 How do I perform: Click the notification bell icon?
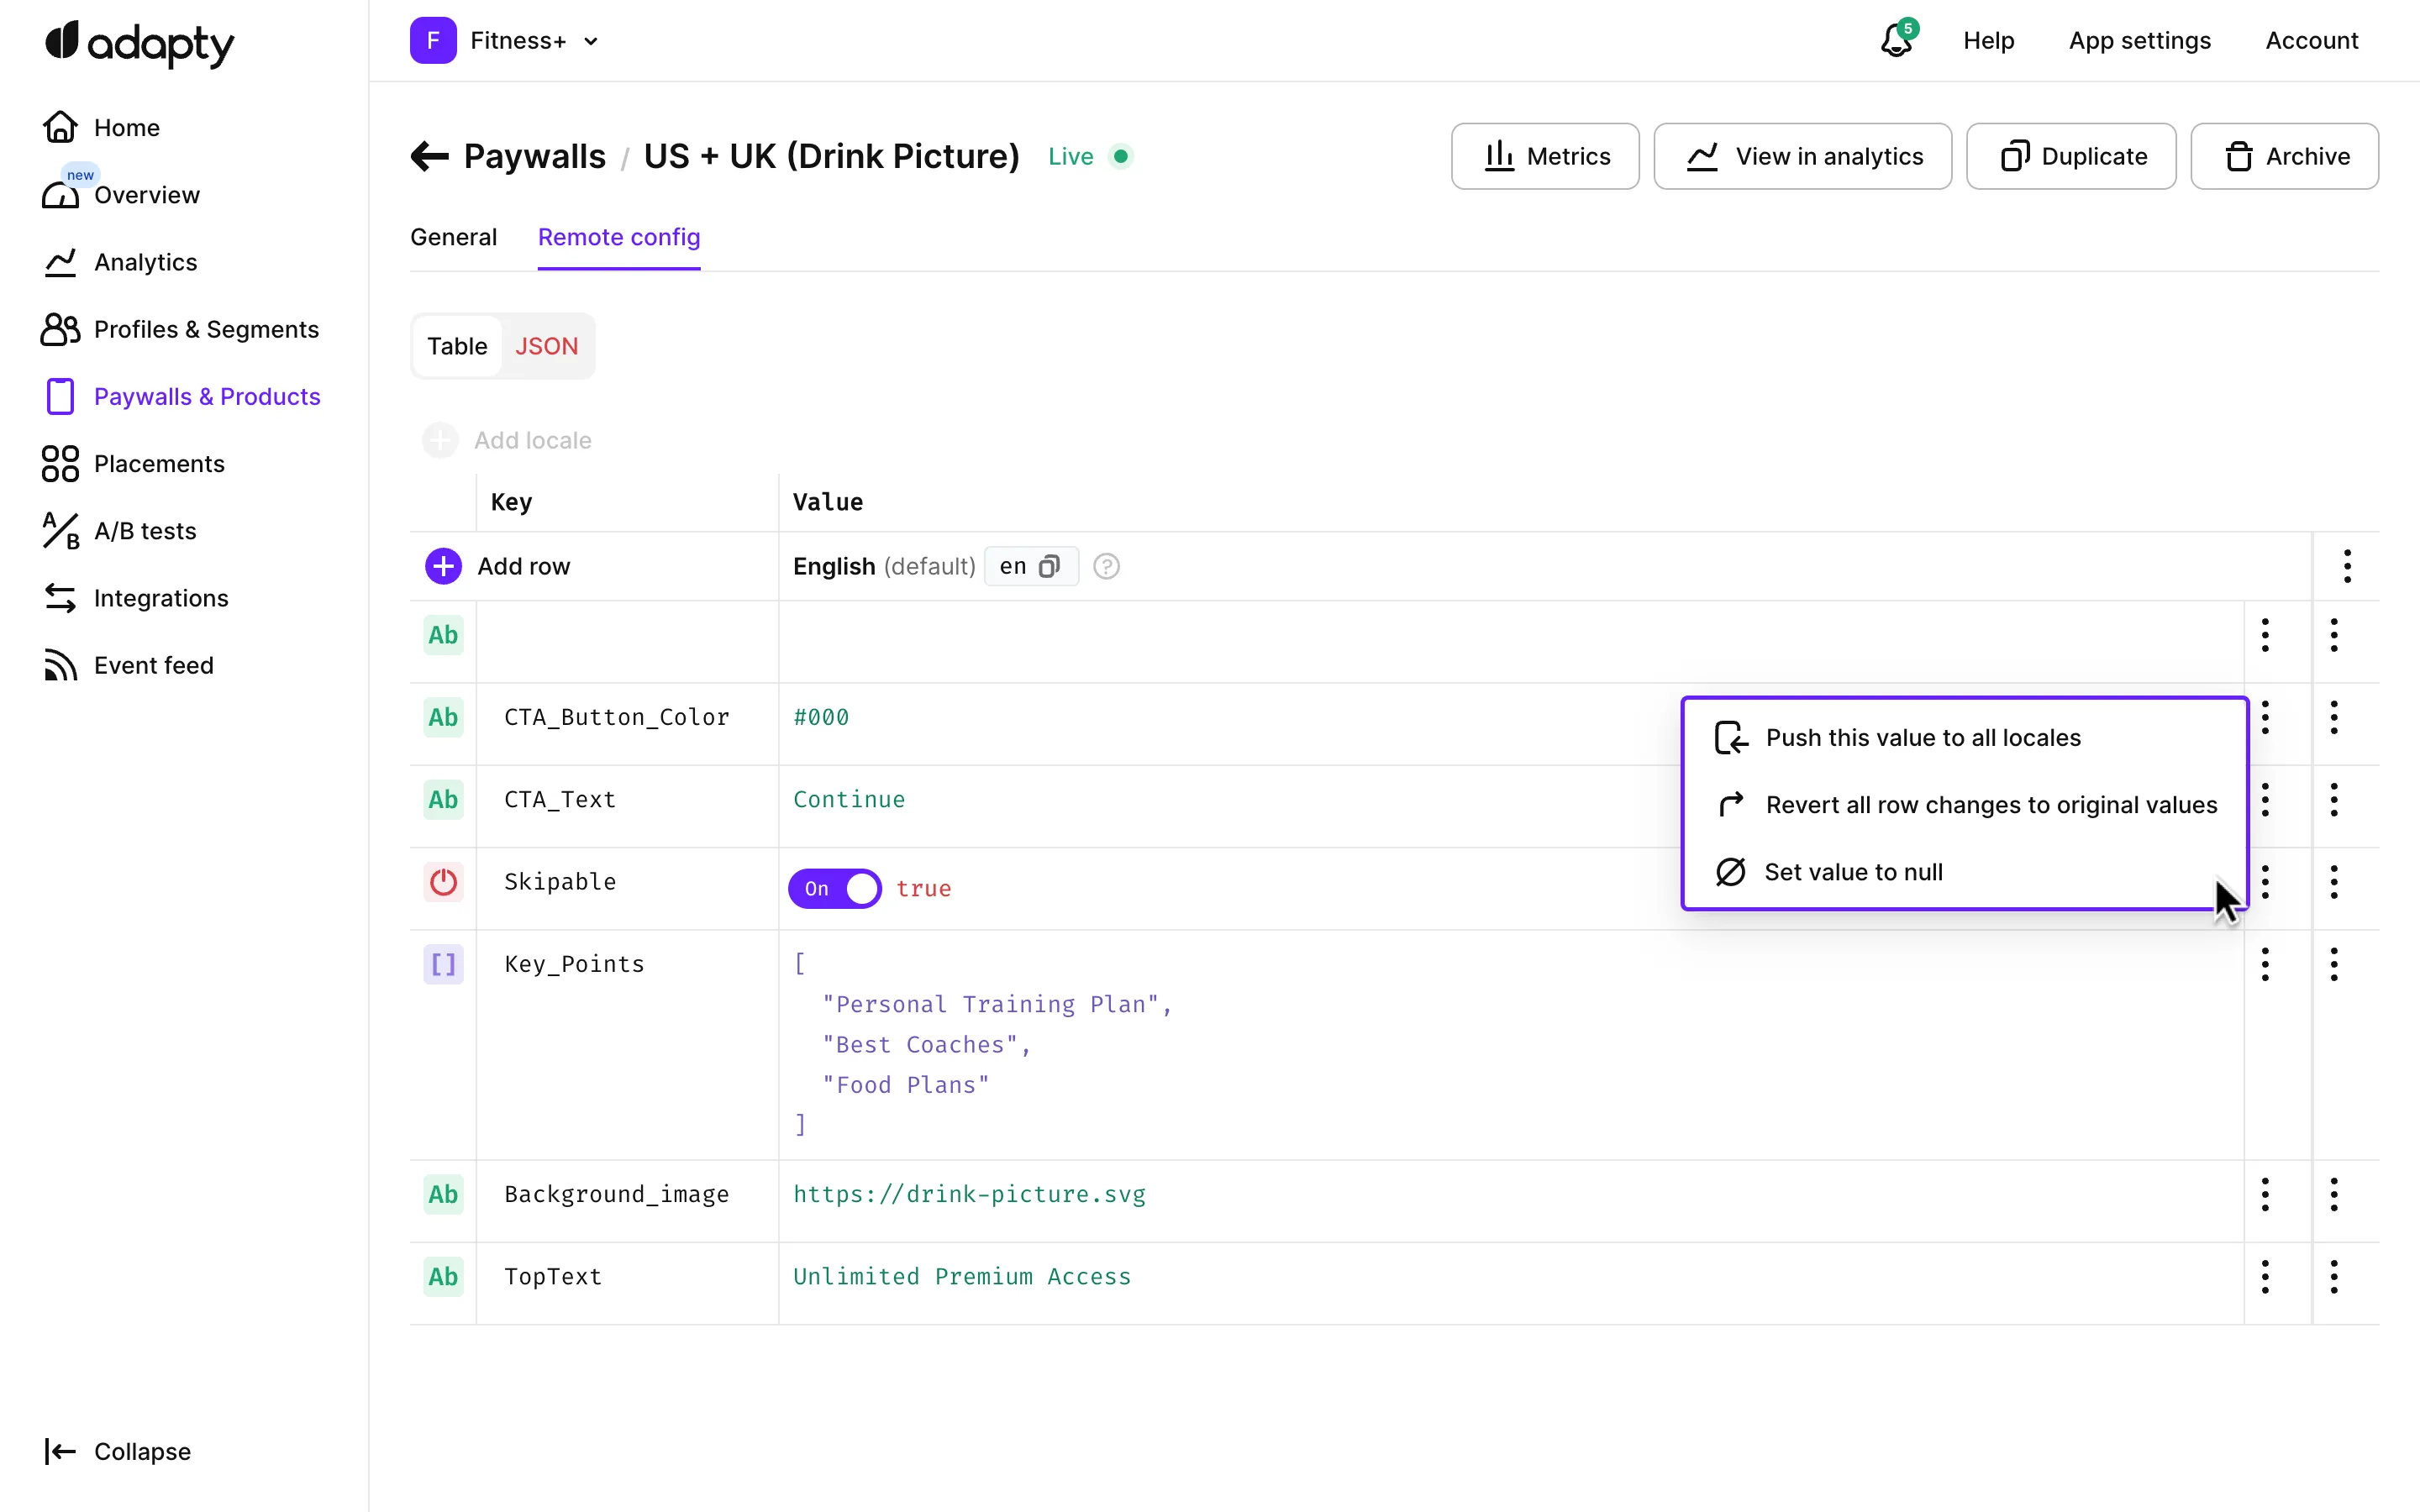[x=1895, y=41]
